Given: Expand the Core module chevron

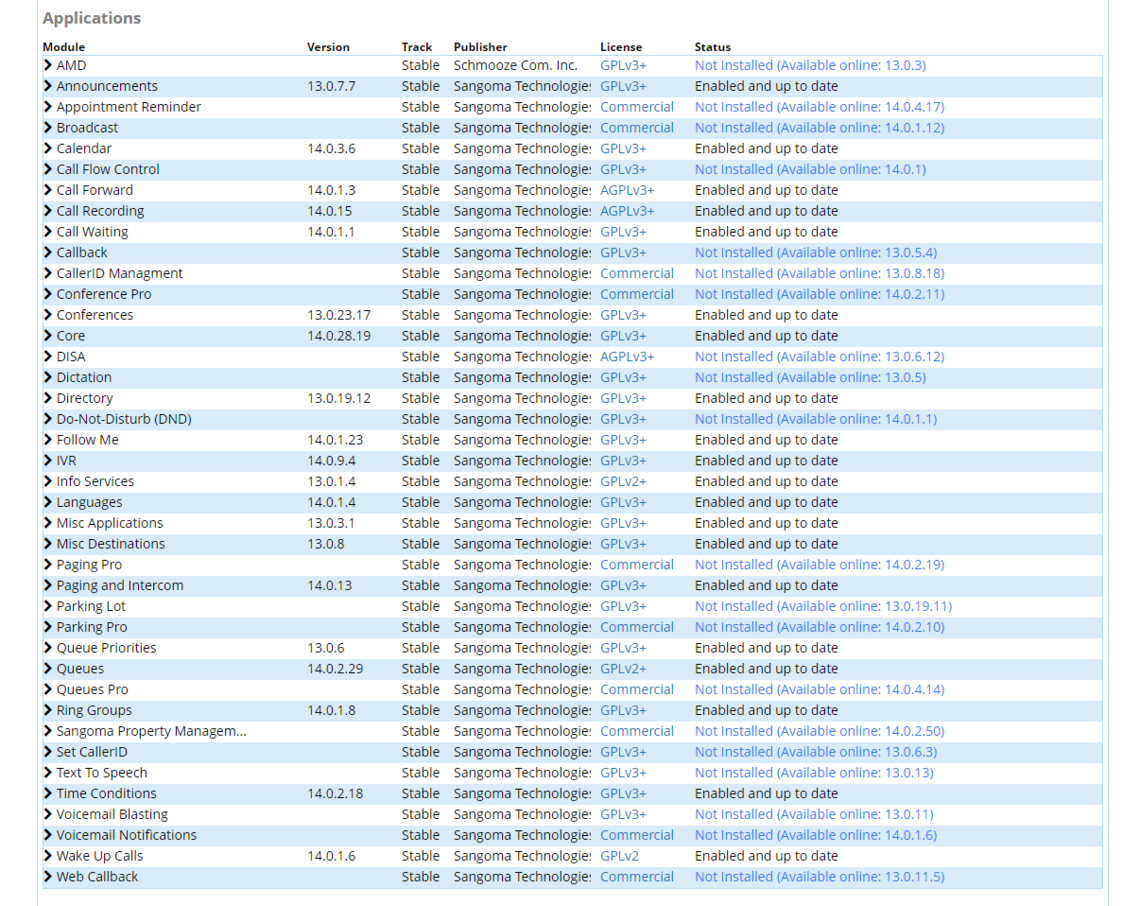Looking at the screenshot, I should 48,336.
